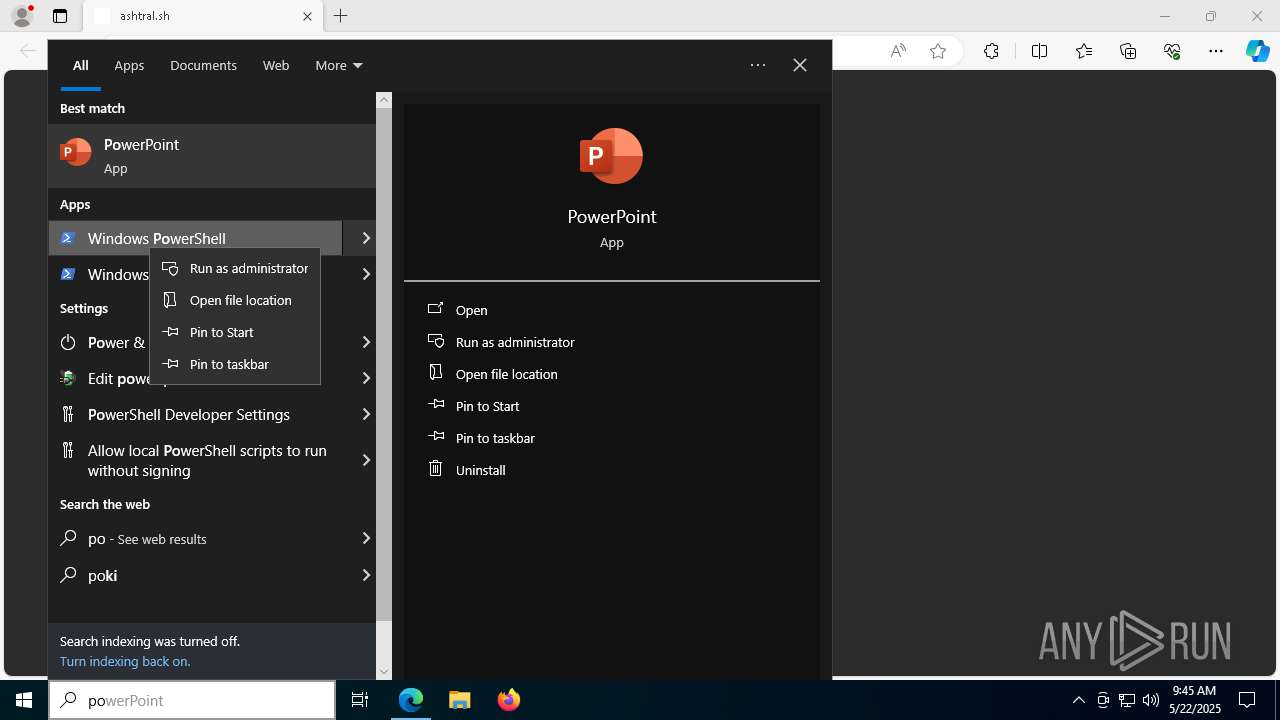The image size is (1280, 720).
Task: Click Open icon in PowerPoint details
Action: pyautogui.click(x=435, y=309)
